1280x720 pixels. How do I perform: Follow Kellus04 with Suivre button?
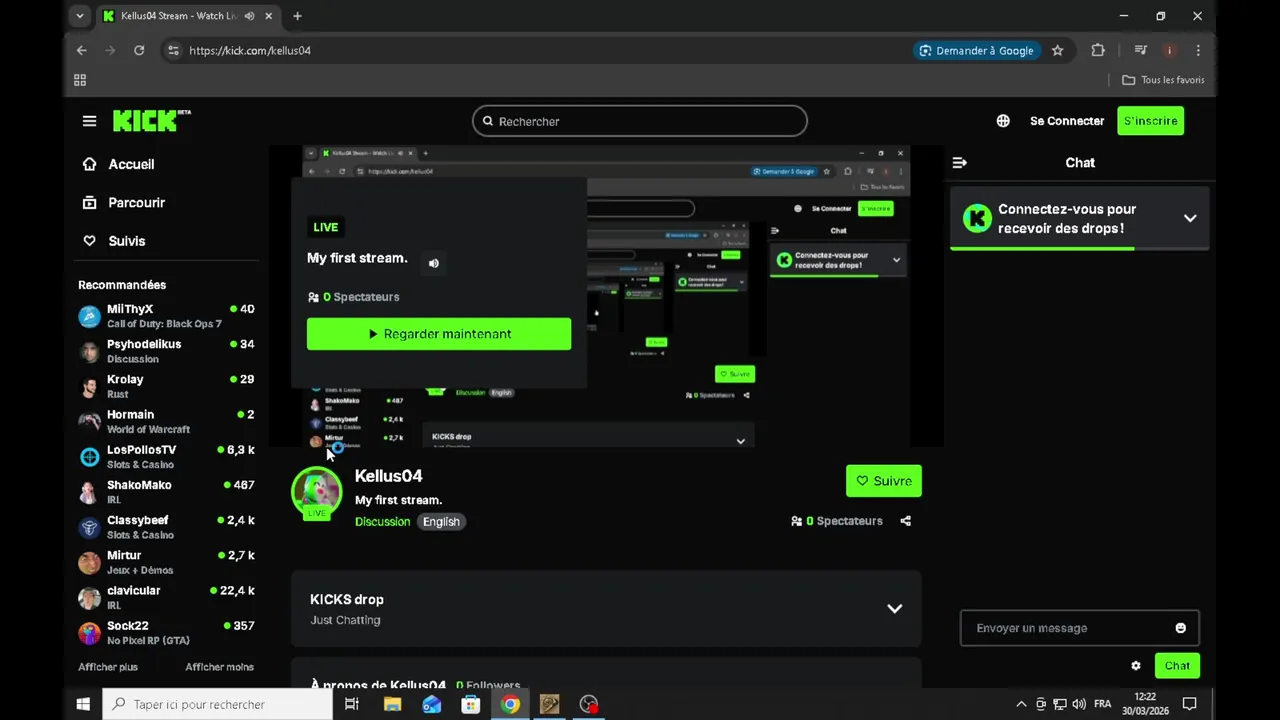[884, 481]
